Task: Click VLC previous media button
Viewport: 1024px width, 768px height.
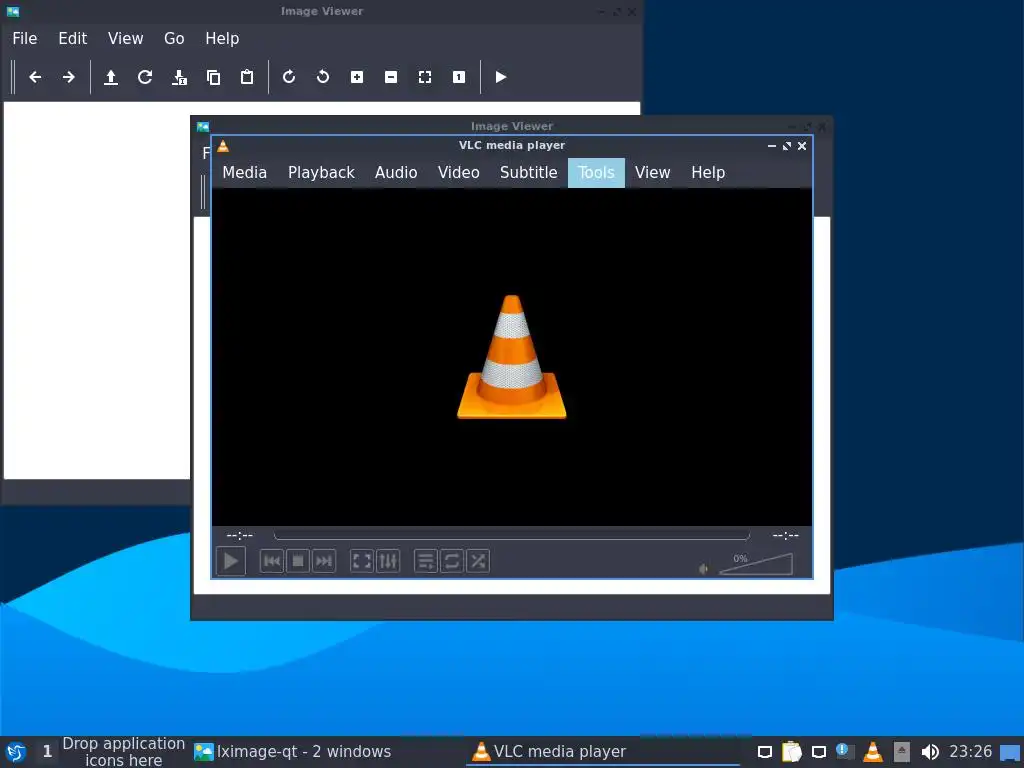Action: point(272,561)
